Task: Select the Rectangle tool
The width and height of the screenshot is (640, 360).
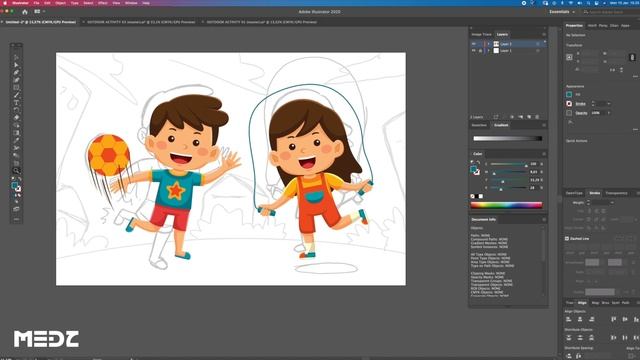Action: point(16,87)
